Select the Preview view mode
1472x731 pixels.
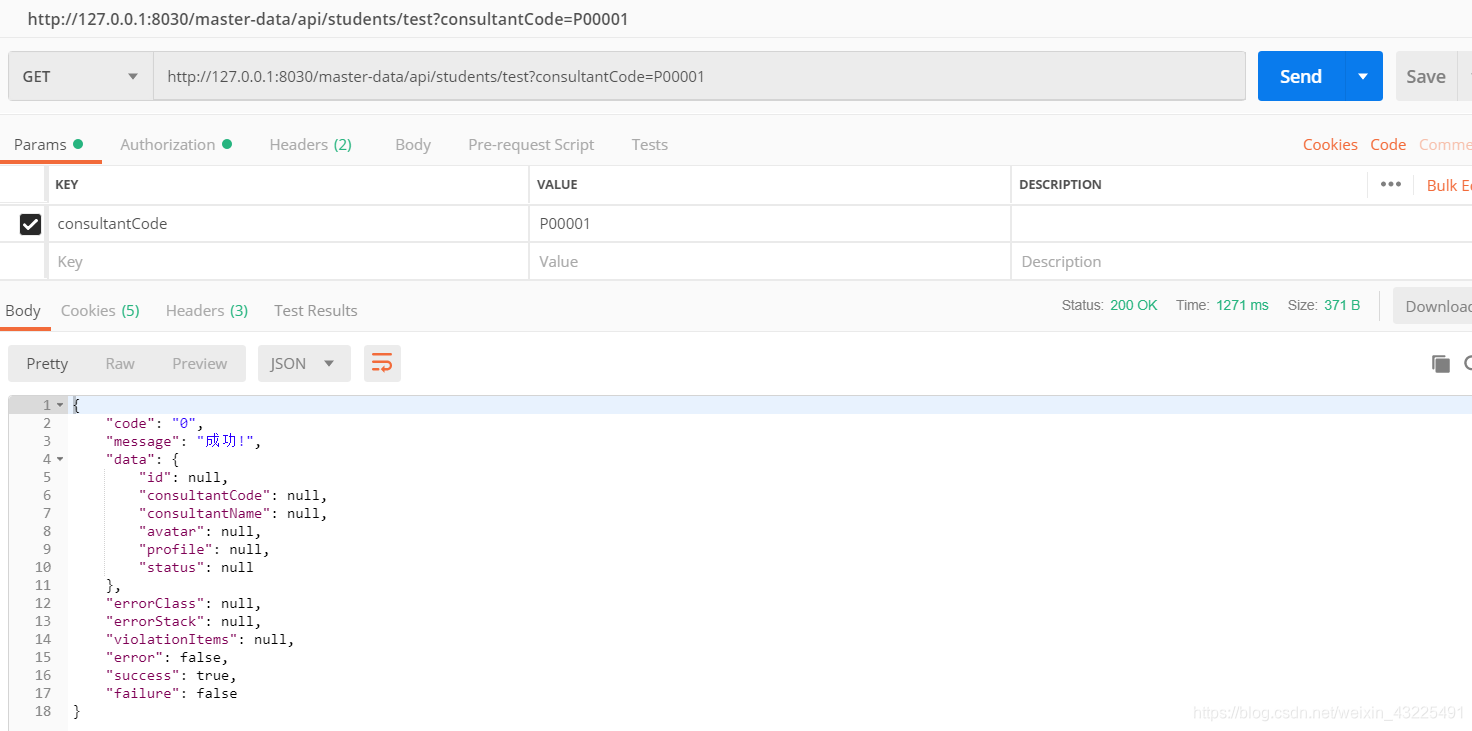tap(200, 364)
